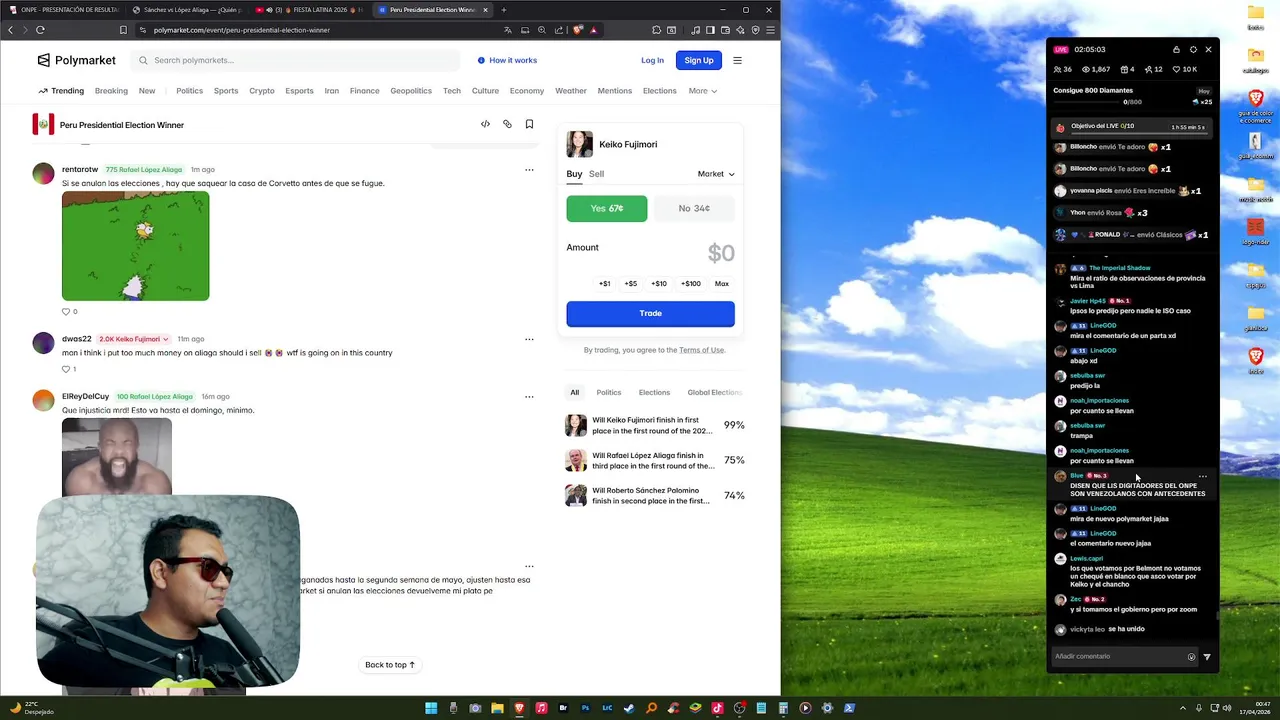Image resolution: width=1280 pixels, height=720 pixels.
Task: Select the Yes 67¢ outcome
Action: (607, 208)
